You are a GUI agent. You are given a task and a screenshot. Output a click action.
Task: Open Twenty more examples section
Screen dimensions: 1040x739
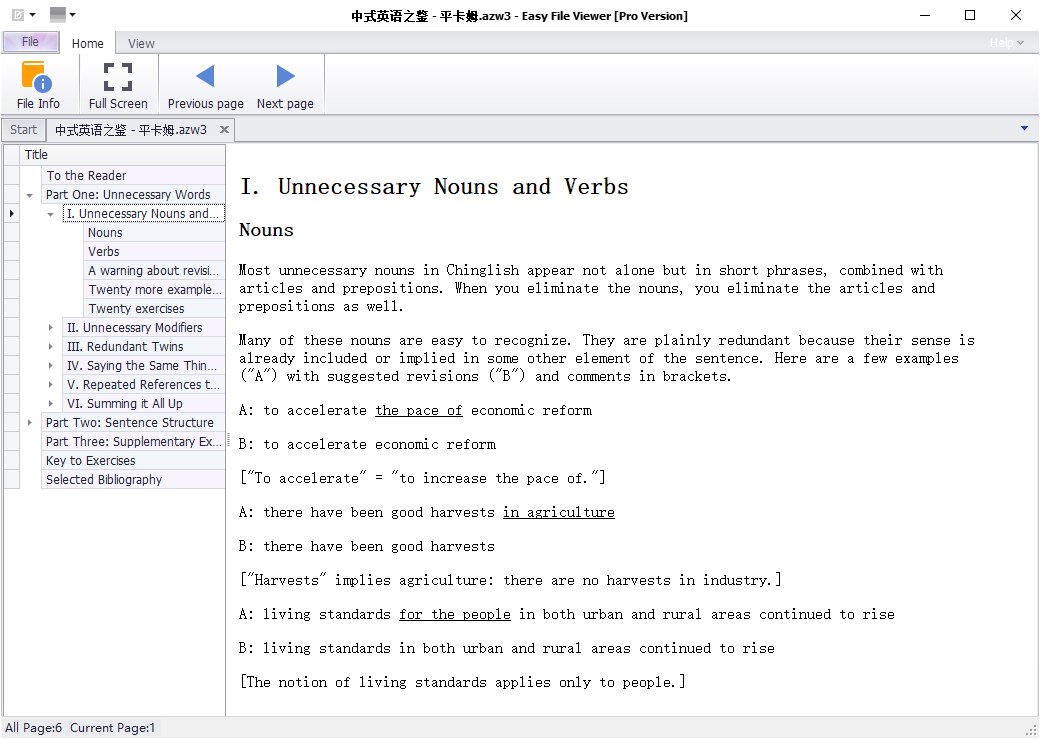coord(154,290)
